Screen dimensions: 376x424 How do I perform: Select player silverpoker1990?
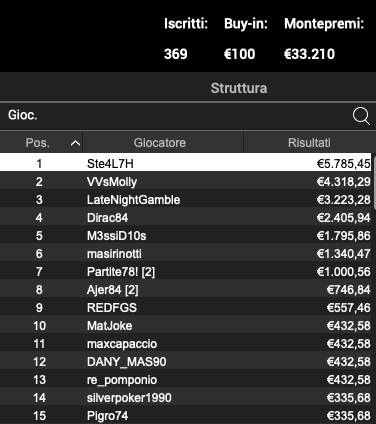(185, 398)
